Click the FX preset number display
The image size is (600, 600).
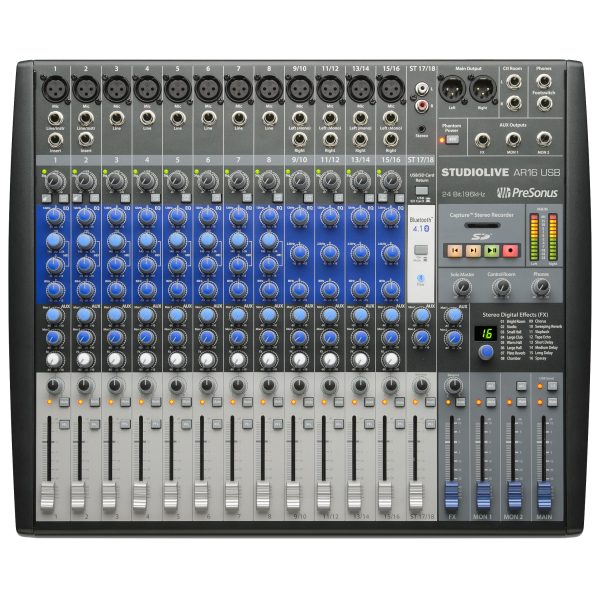(486, 334)
